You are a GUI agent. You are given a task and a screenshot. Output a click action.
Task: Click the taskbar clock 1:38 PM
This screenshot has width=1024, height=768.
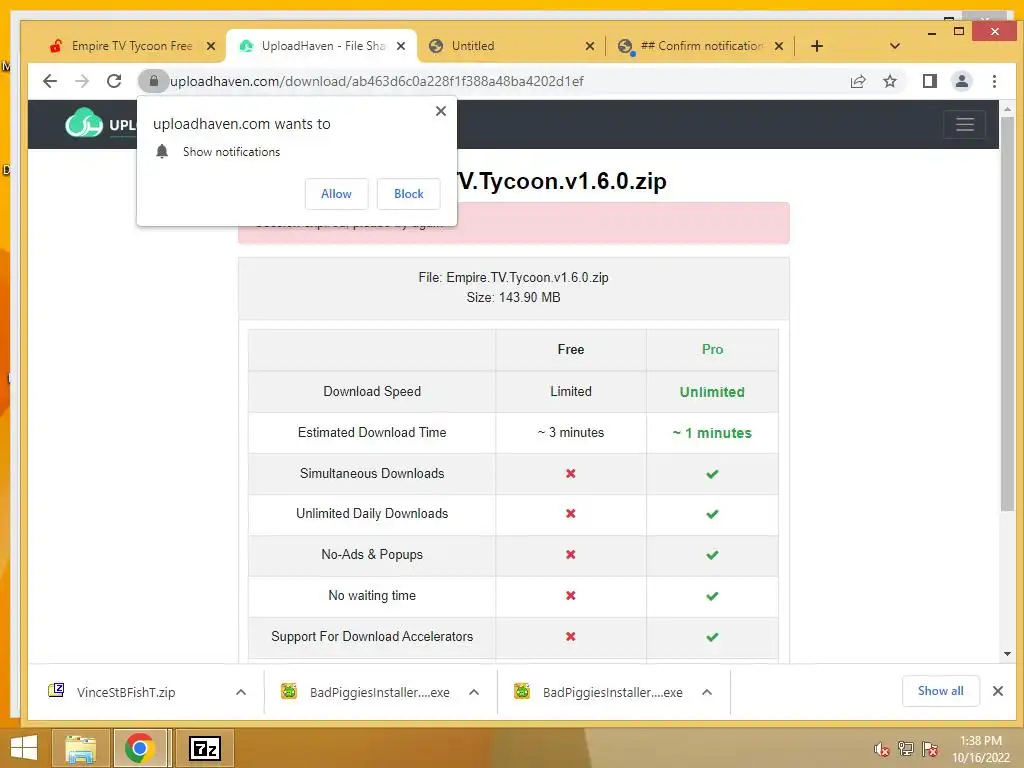click(x=980, y=741)
